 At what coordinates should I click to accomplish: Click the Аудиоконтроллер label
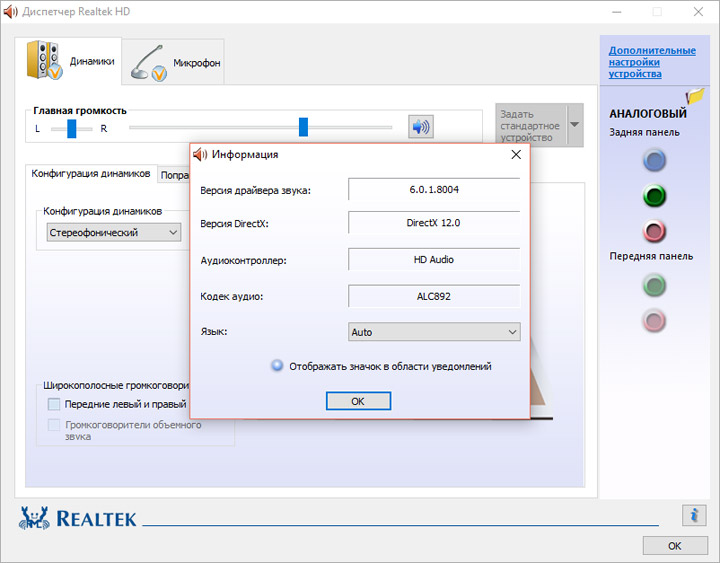[x=243, y=261]
